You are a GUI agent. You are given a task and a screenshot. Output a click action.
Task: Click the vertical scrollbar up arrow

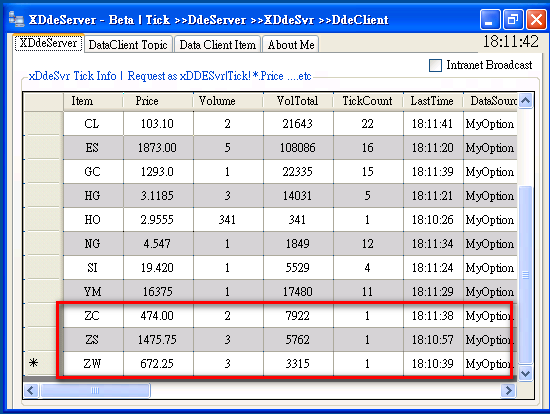(525, 101)
